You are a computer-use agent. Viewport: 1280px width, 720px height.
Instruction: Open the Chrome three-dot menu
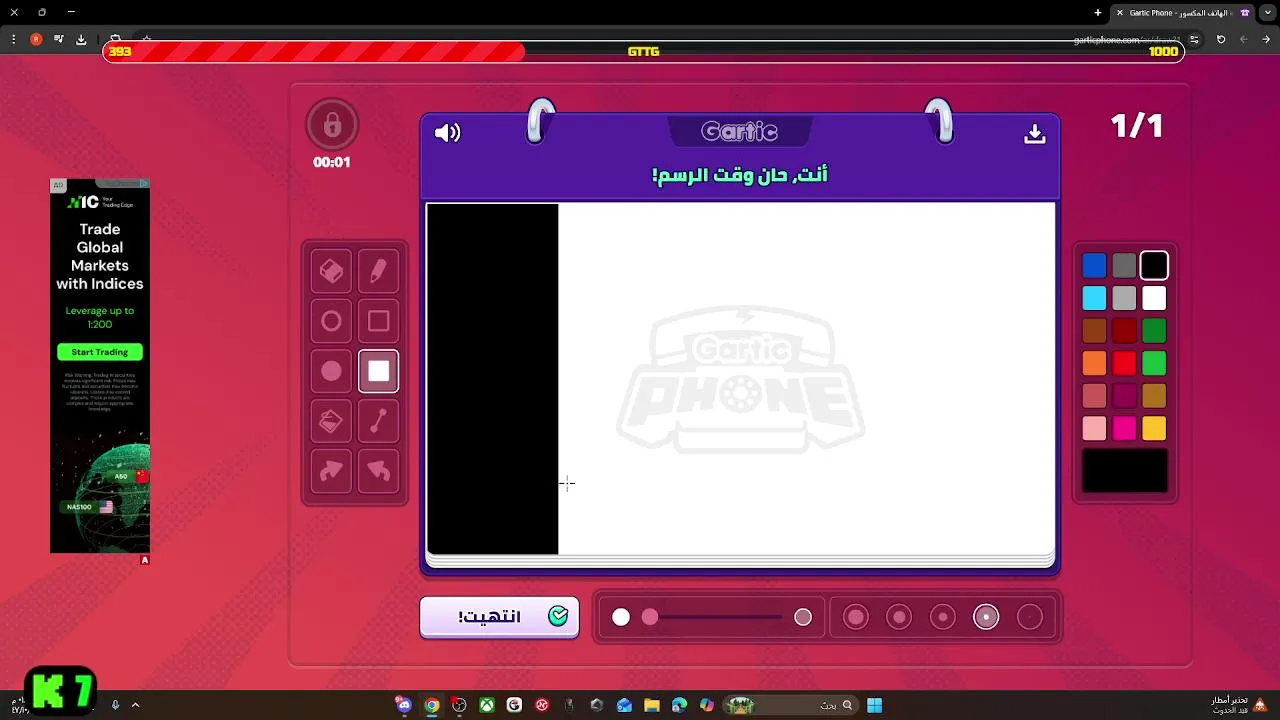[13, 39]
